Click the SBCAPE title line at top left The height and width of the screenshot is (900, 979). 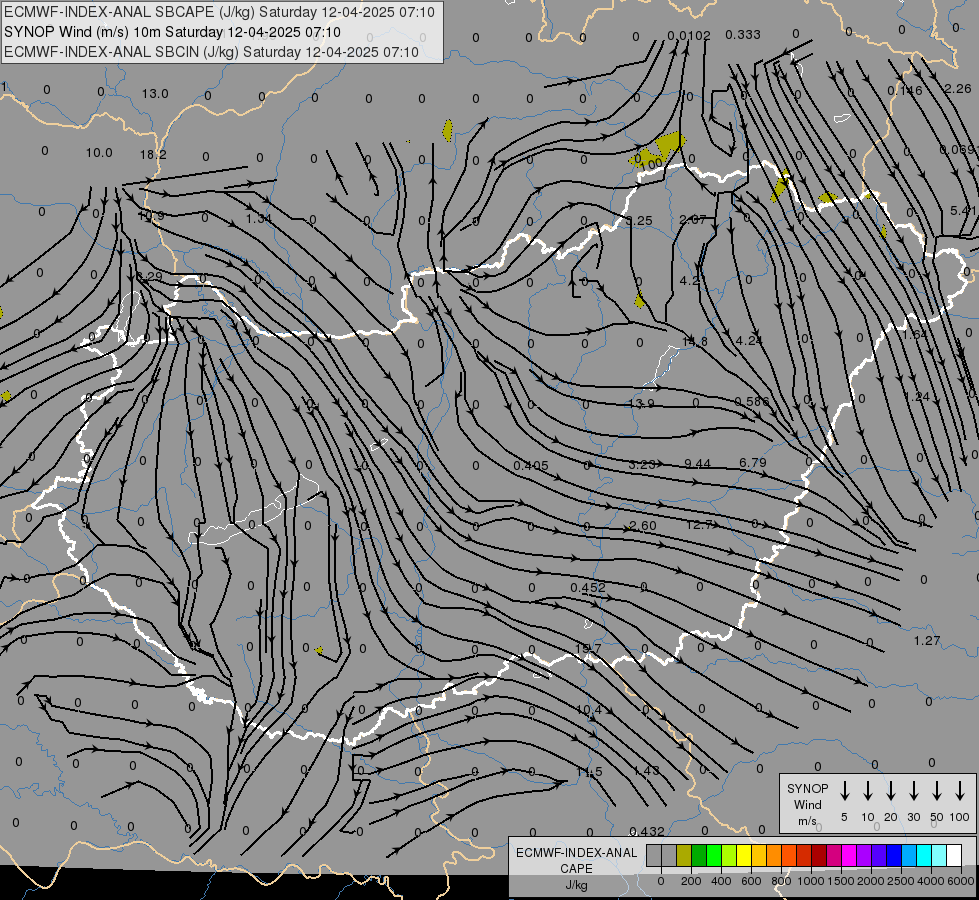[x=219, y=12]
